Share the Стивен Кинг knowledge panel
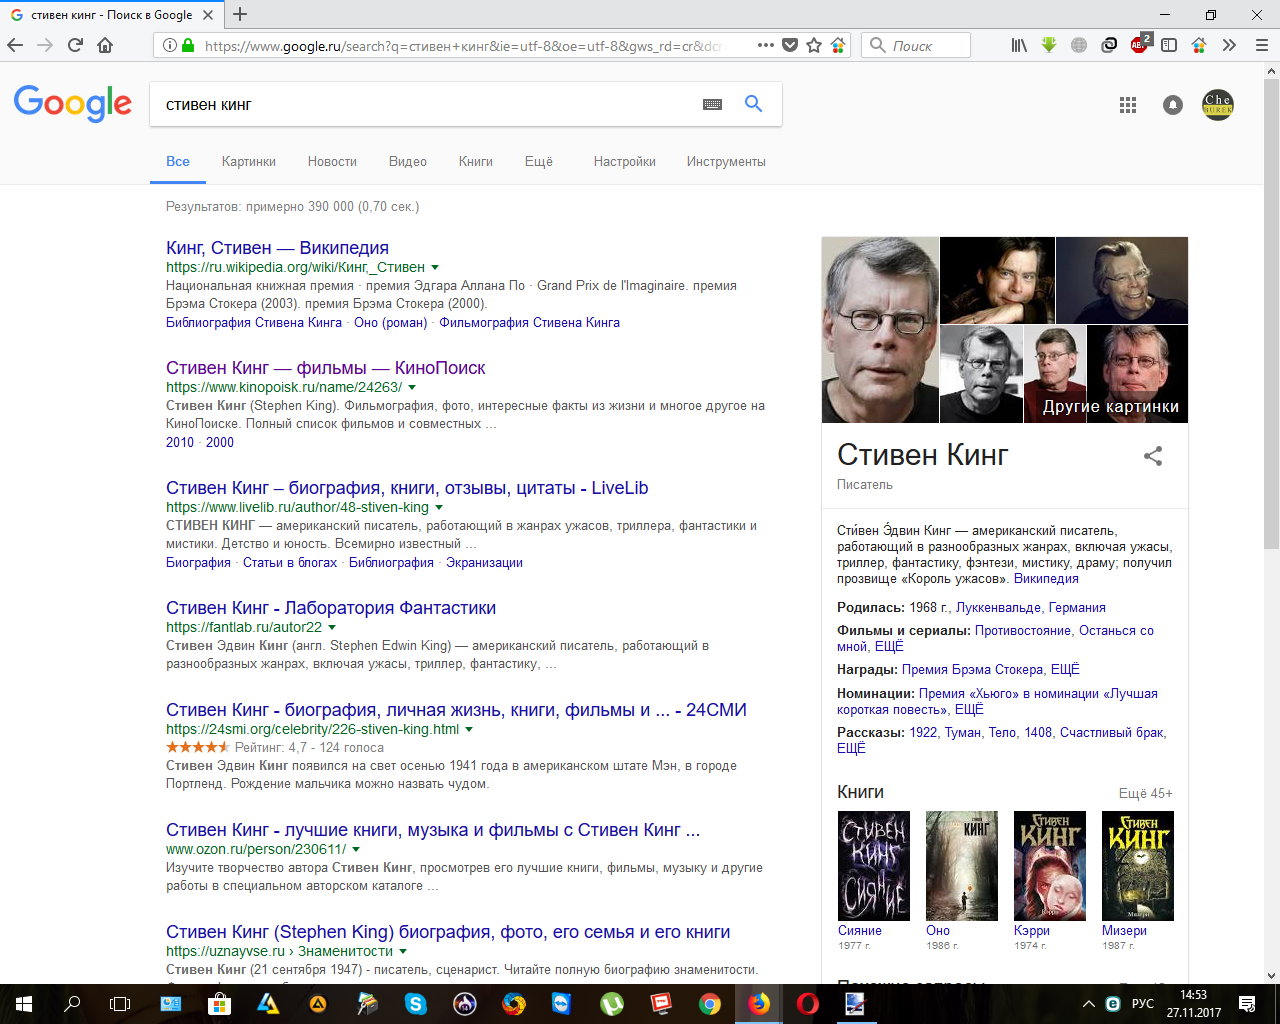This screenshot has width=1280, height=1024. tap(1153, 456)
